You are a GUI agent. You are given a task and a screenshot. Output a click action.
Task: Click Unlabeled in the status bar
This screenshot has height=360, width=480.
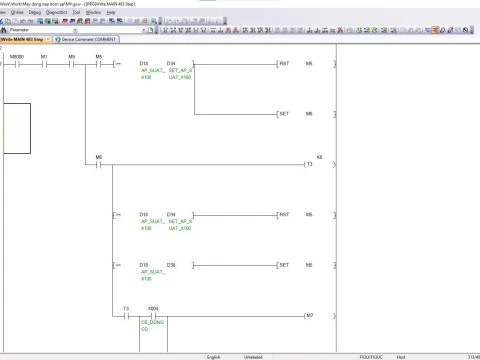pyautogui.click(x=253, y=357)
